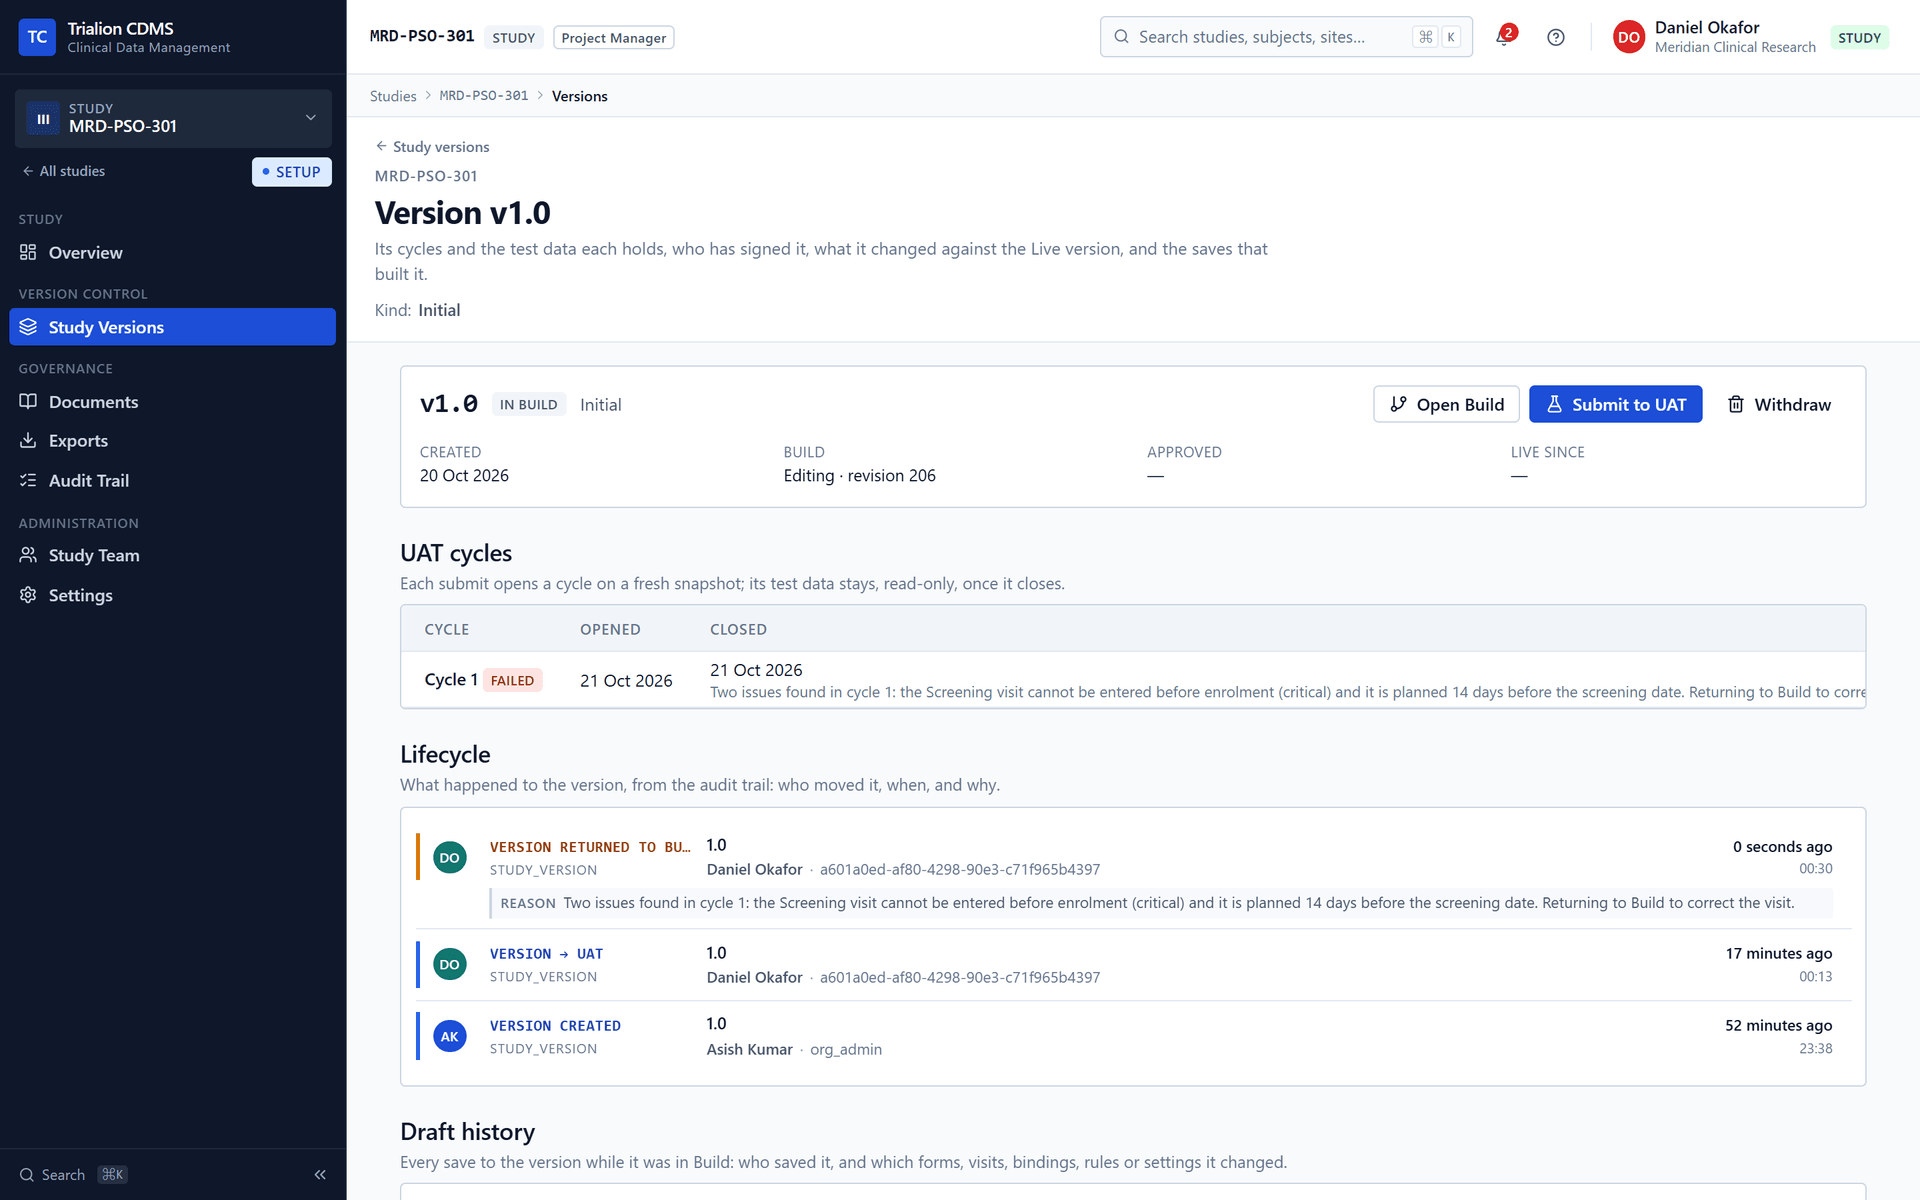Click the back arrow beside All studies

coord(28,171)
